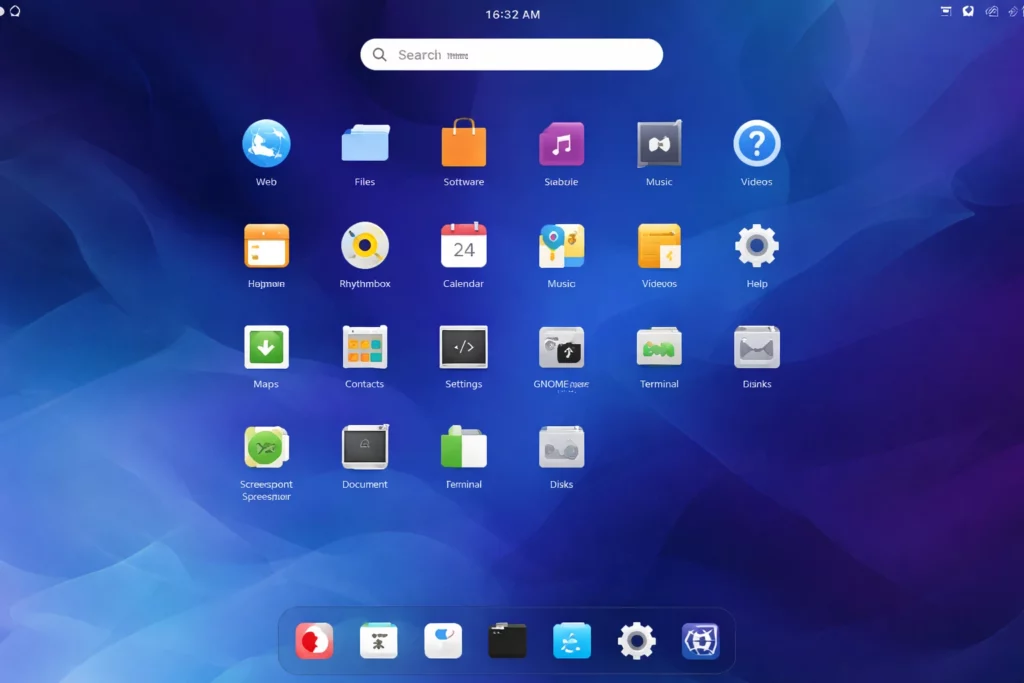Click the "Software" label
Viewport: 1024px width, 683px height.
pos(464,182)
